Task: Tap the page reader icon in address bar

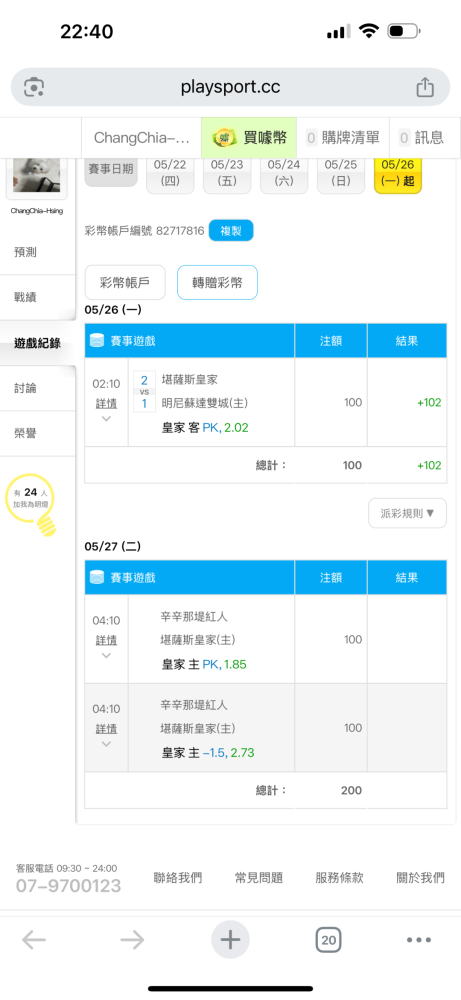Action: click(33, 87)
